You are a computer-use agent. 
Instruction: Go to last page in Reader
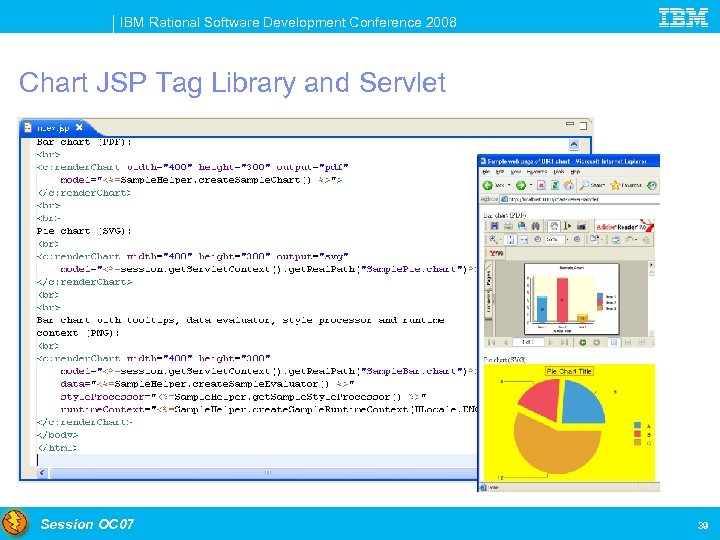(x=564, y=342)
